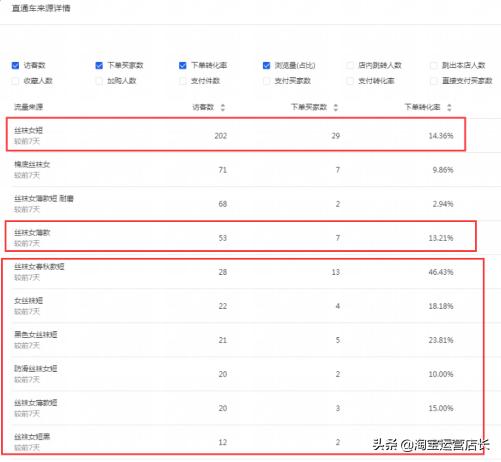
Task: Select keyword 丝袜女薄款 with 53 visitors
Action: (x=32, y=233)
